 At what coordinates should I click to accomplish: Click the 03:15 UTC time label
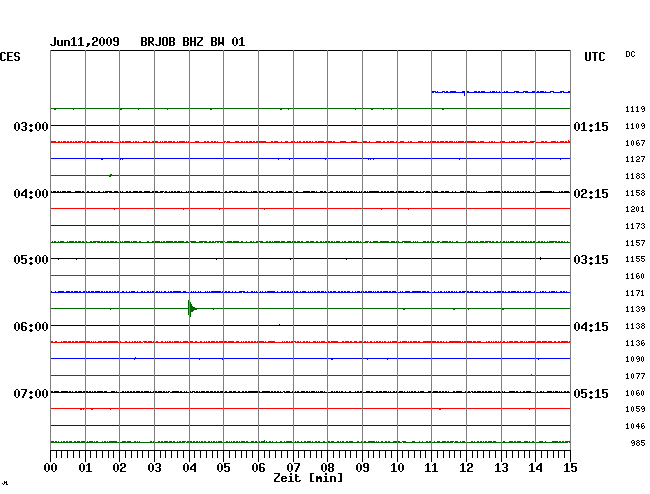[x=591, y=260]
